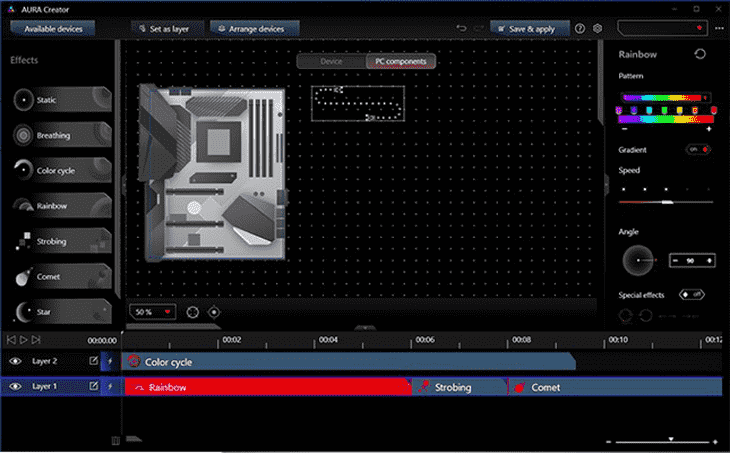Click the Save & apply button
Image resolution: width=730 pixels, height=453 pixels.
pos(530,29)
